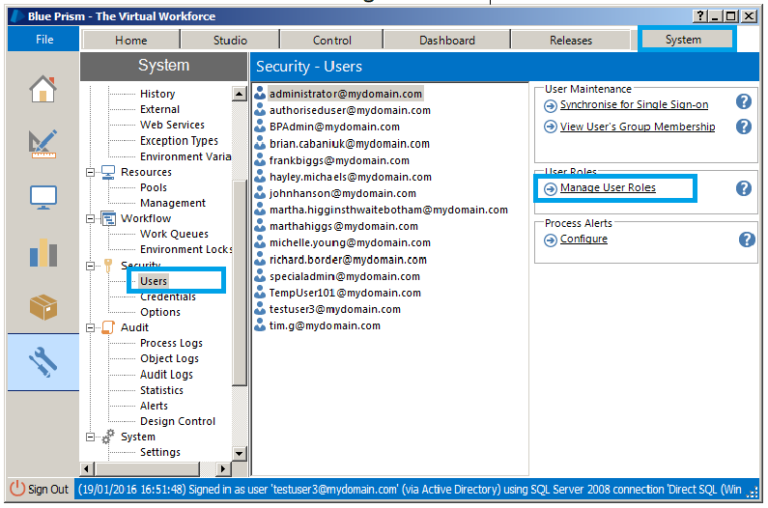Viewport: 768px width, 508px height.
Task: Open the Home sidebar house icon
Action: (x=43, y=89)
